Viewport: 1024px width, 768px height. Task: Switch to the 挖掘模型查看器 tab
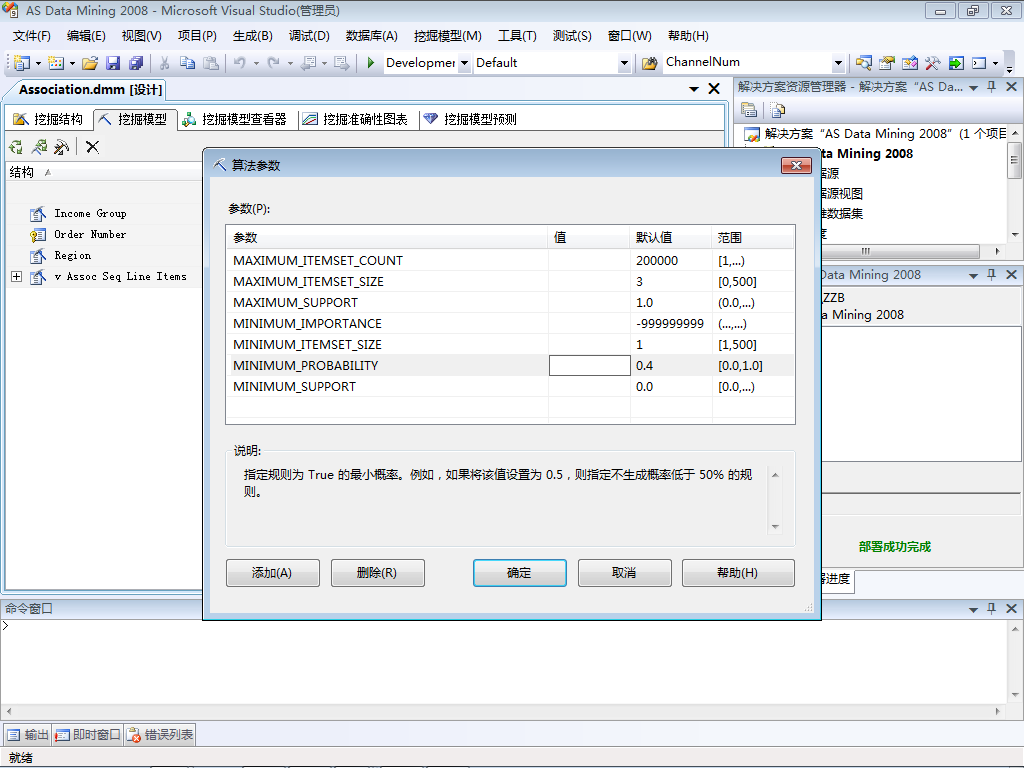[235, 119]
